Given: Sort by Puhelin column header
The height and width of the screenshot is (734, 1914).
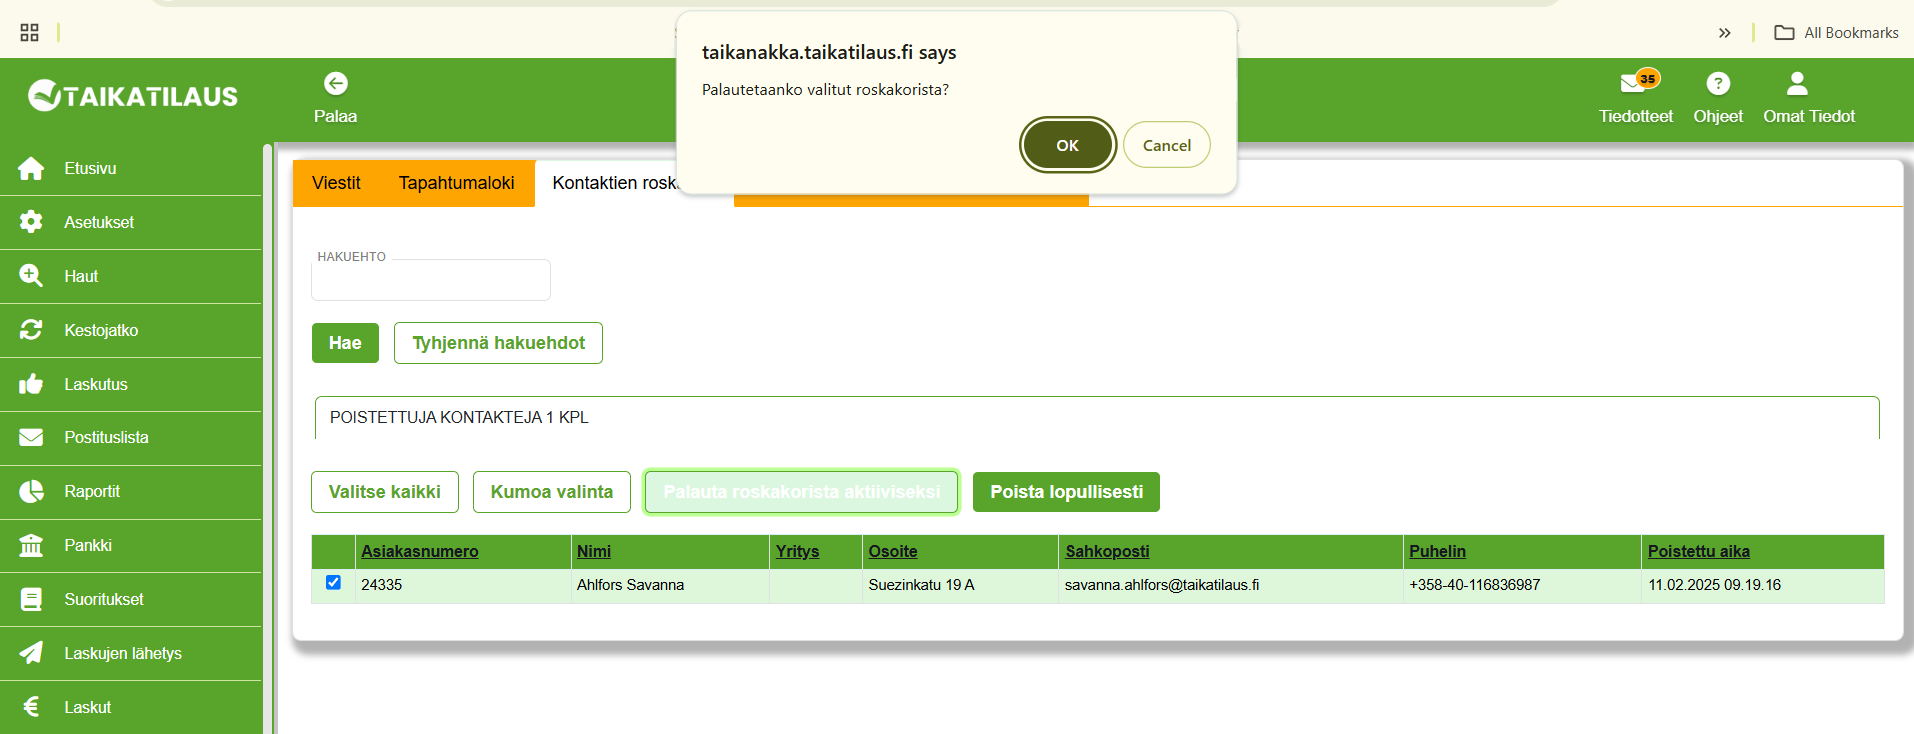Looking at the screenshot, I should (1437, 551).
